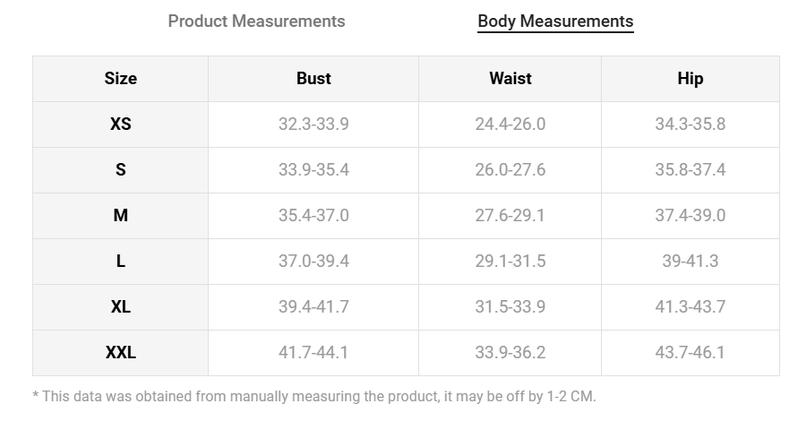Screen dimensions: 798x421
Task: Click the manual measurement disclaimer note
Action: (x=314, y=397)
